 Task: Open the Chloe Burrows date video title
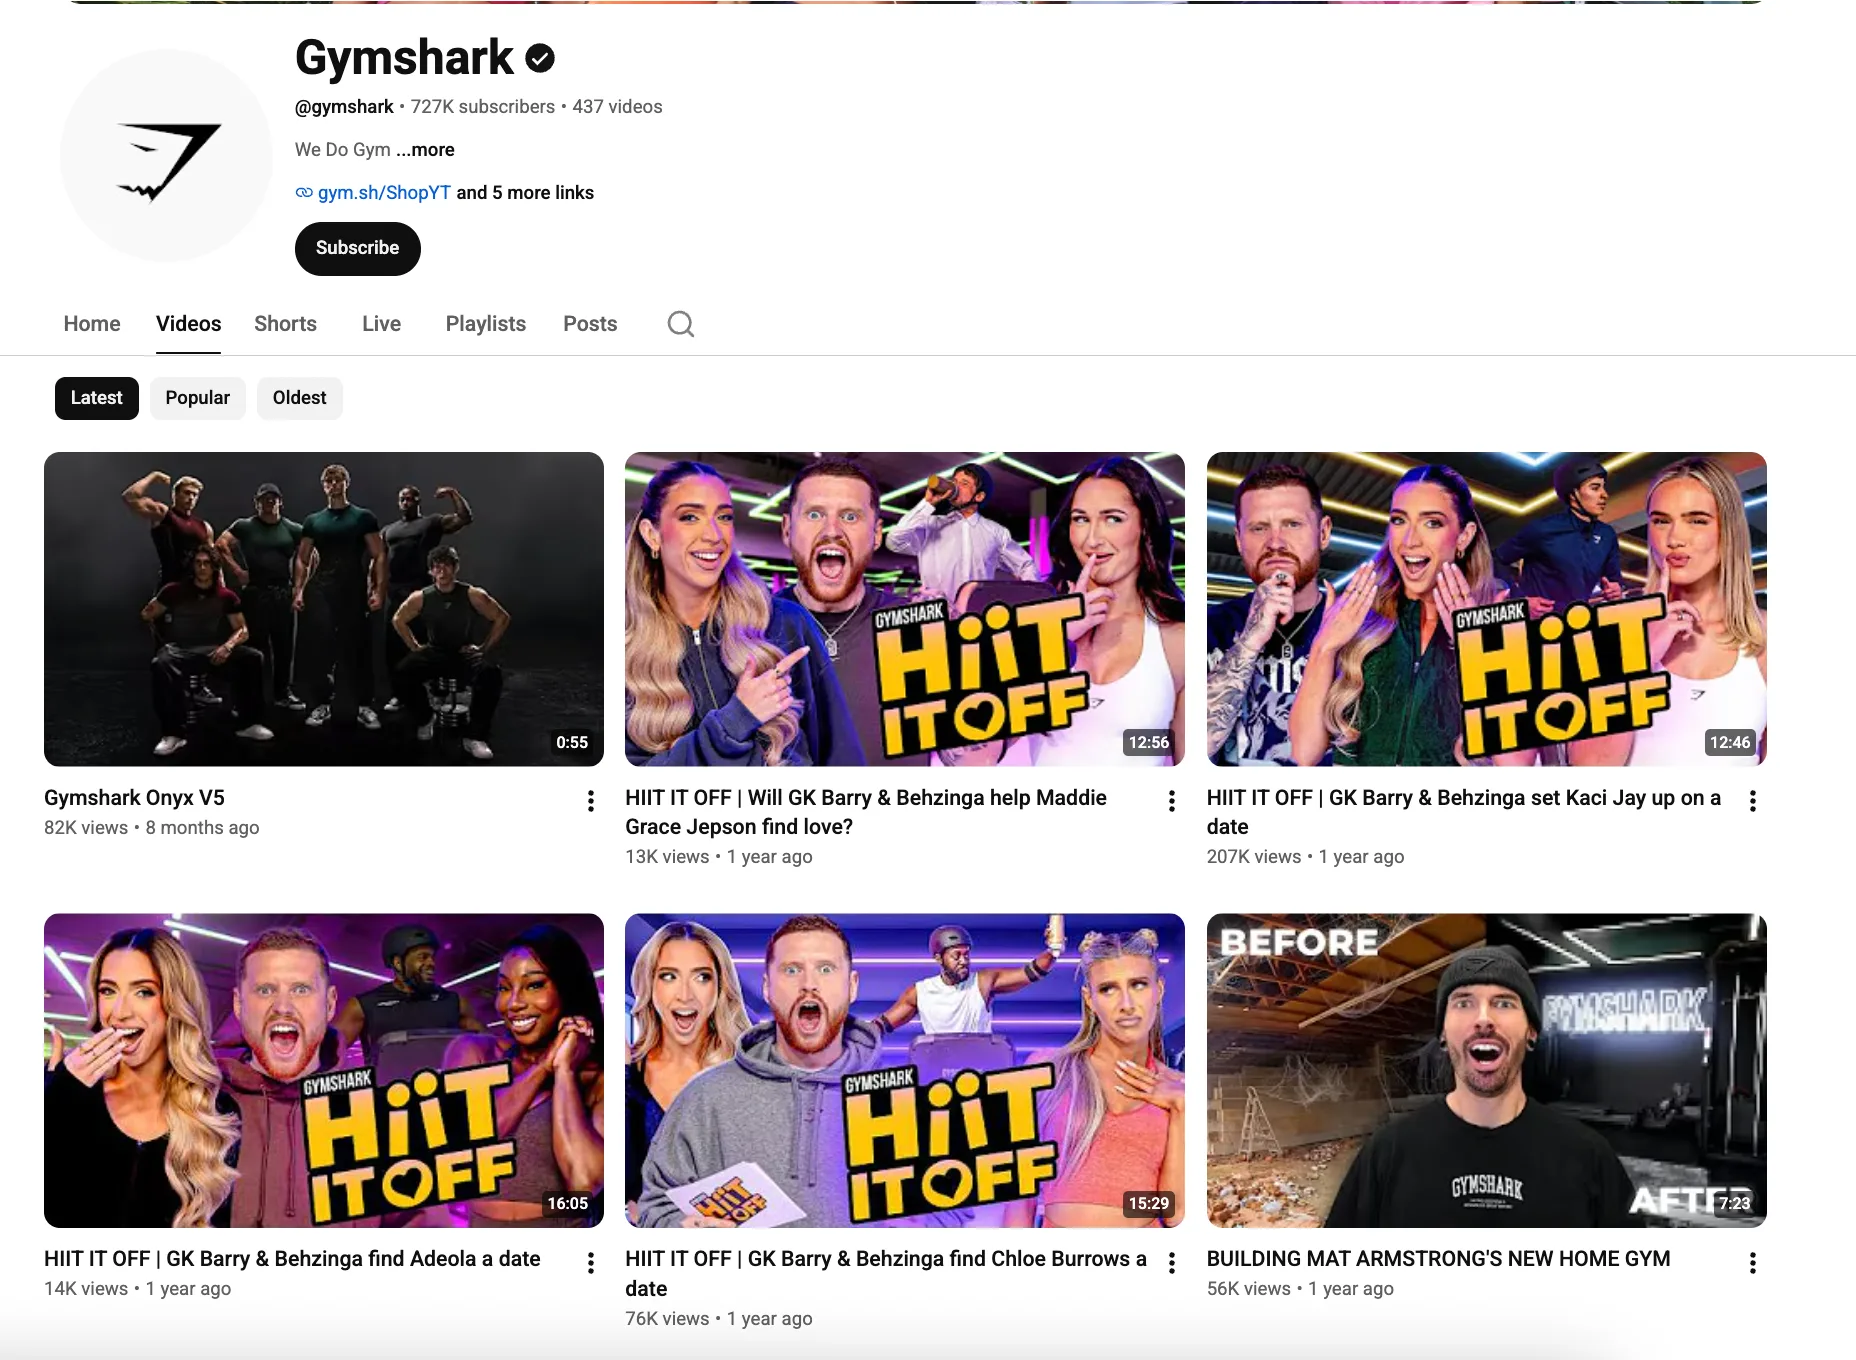pyautogui.click(x=886, y=1274)
